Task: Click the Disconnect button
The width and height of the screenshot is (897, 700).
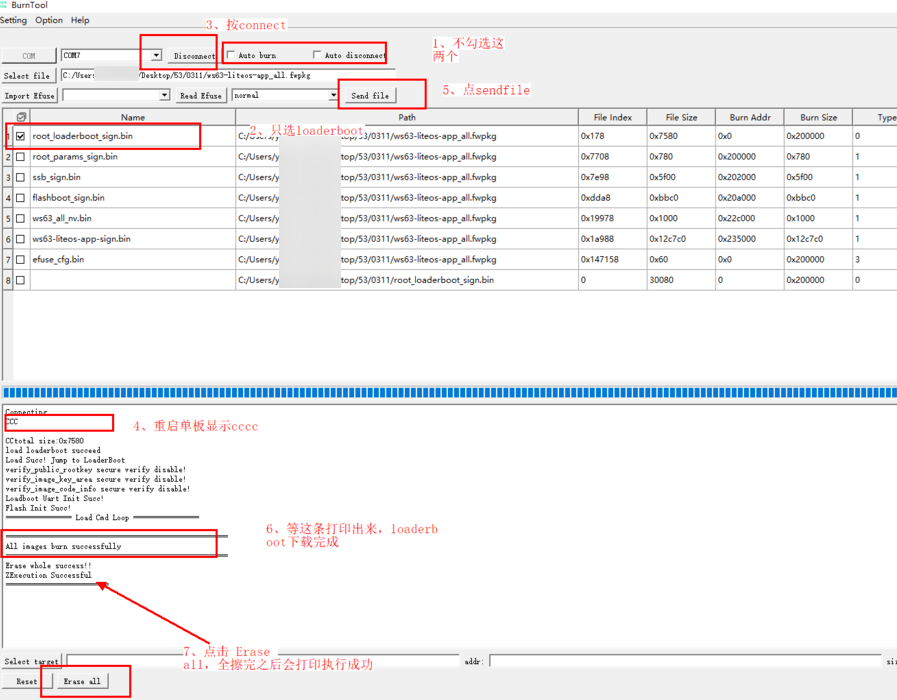Action: 194,56
